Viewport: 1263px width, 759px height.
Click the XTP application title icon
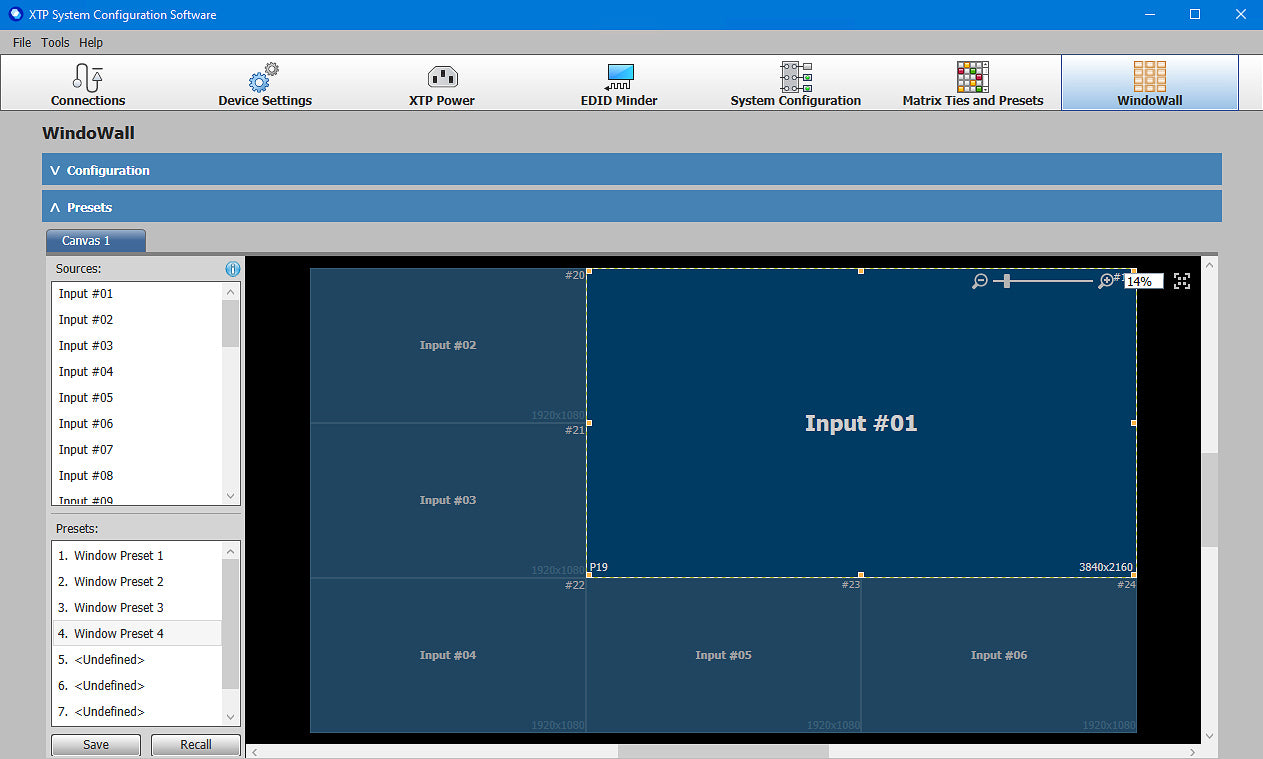coord(15,14)
